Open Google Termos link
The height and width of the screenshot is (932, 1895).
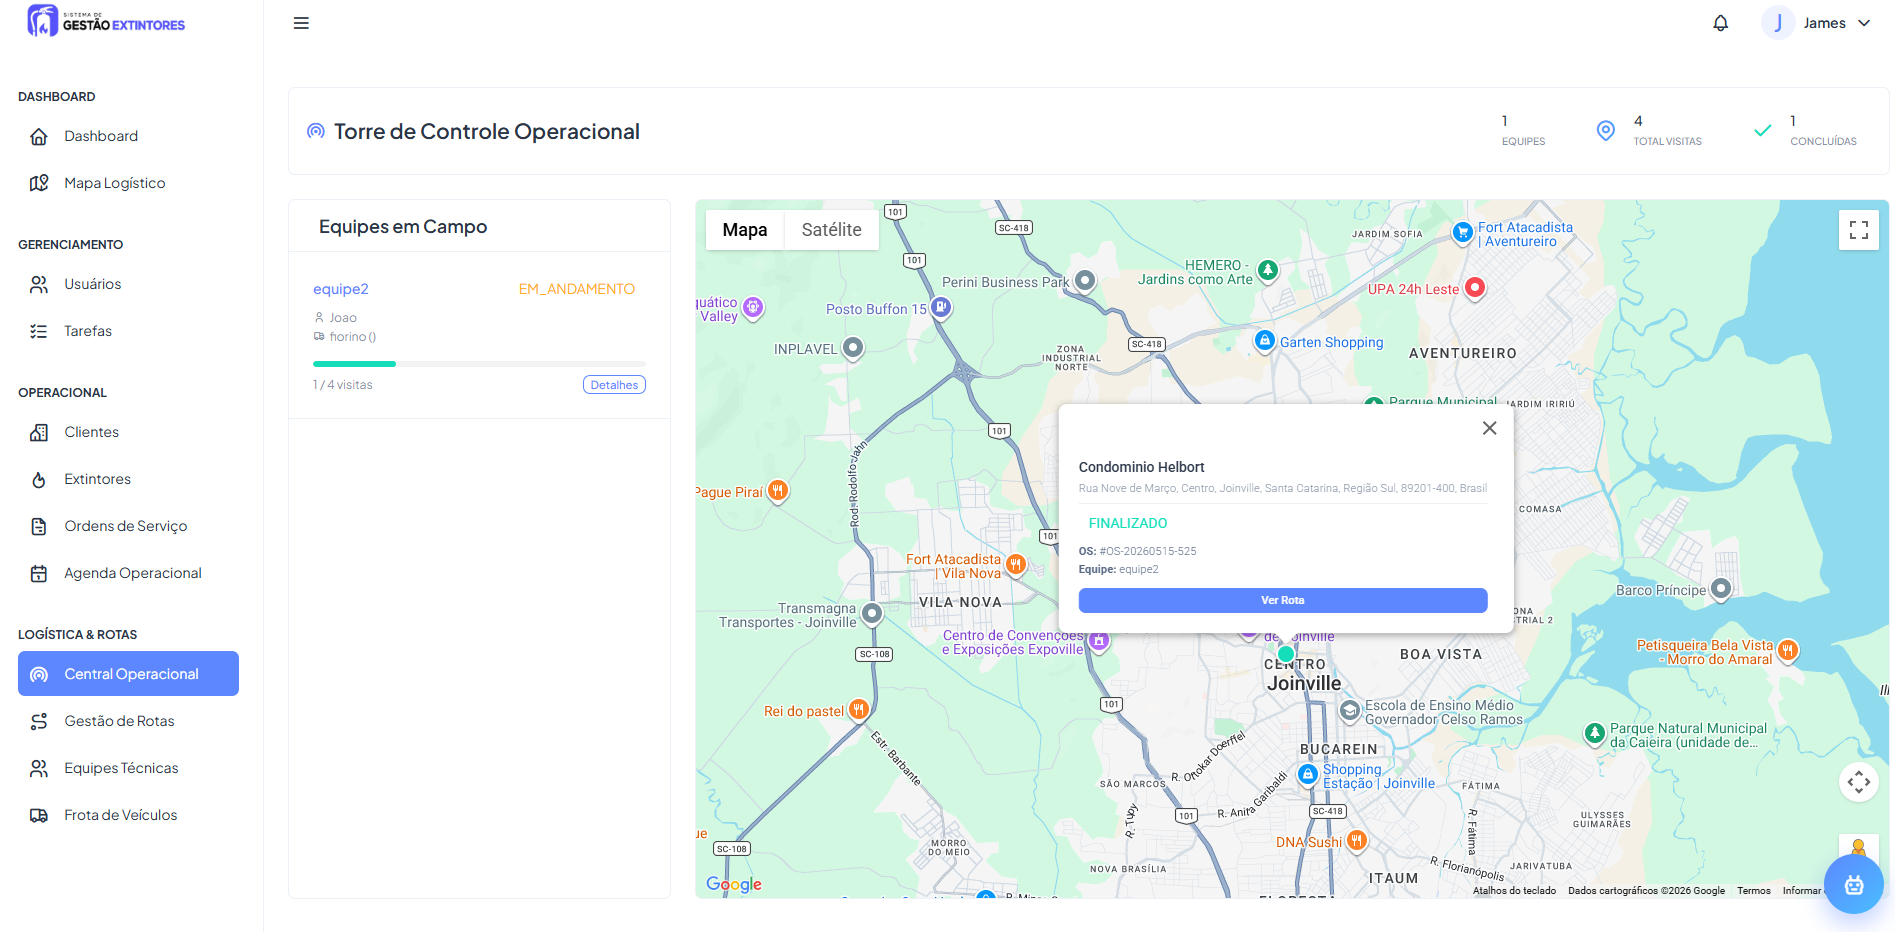(1753, 891)
